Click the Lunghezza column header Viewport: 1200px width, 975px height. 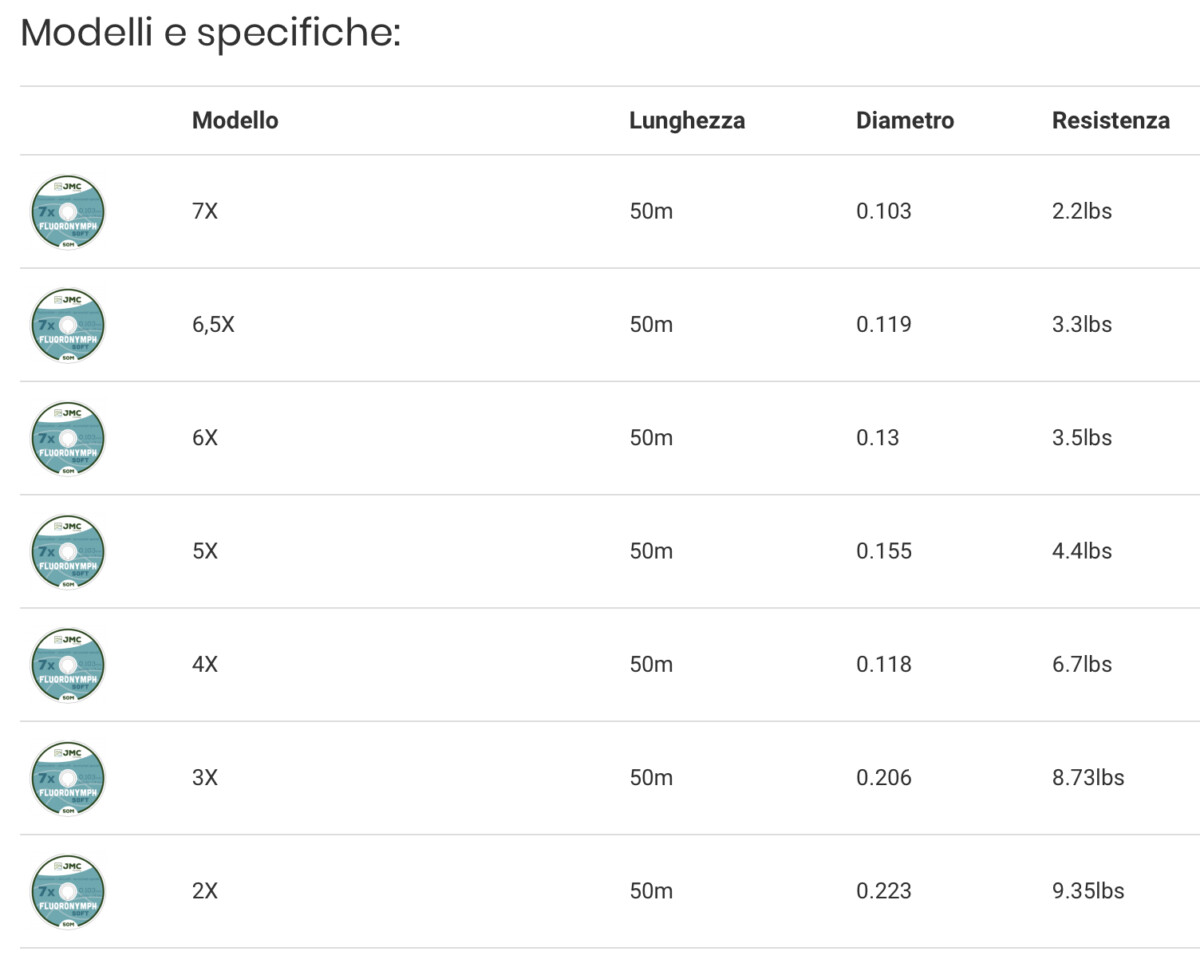pos(687,121)
